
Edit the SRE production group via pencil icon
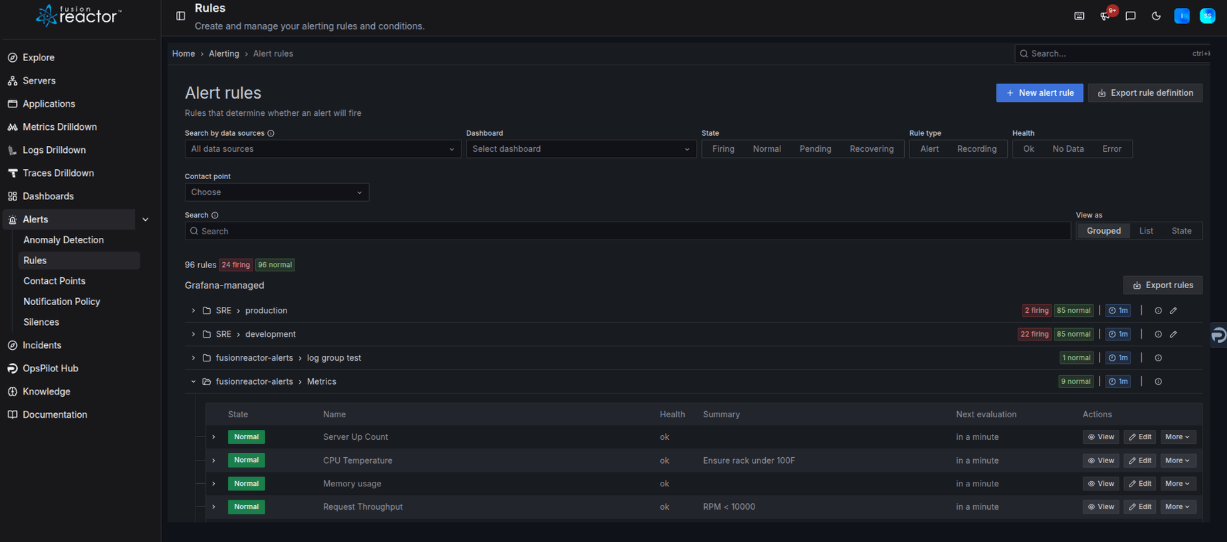[x=1173, y=311]
